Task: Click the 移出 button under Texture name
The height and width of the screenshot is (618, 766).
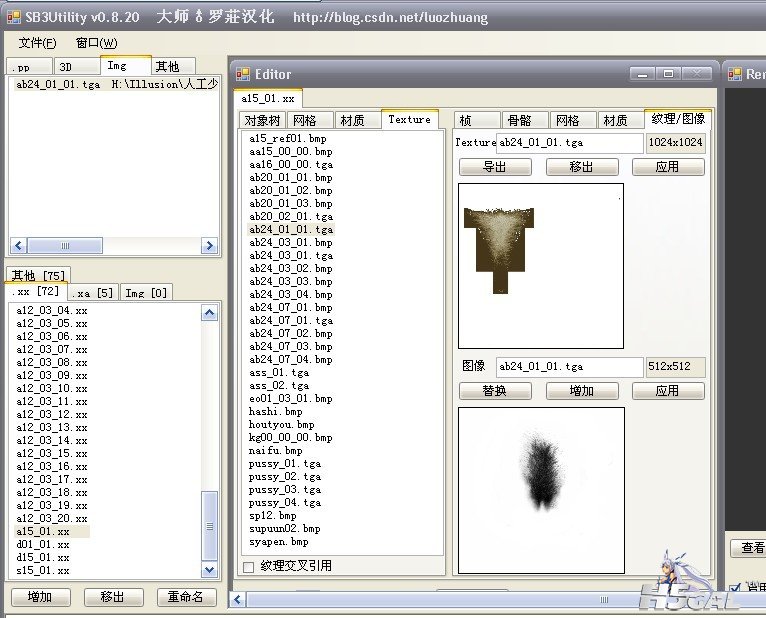Action: click(x=582, y=167)
